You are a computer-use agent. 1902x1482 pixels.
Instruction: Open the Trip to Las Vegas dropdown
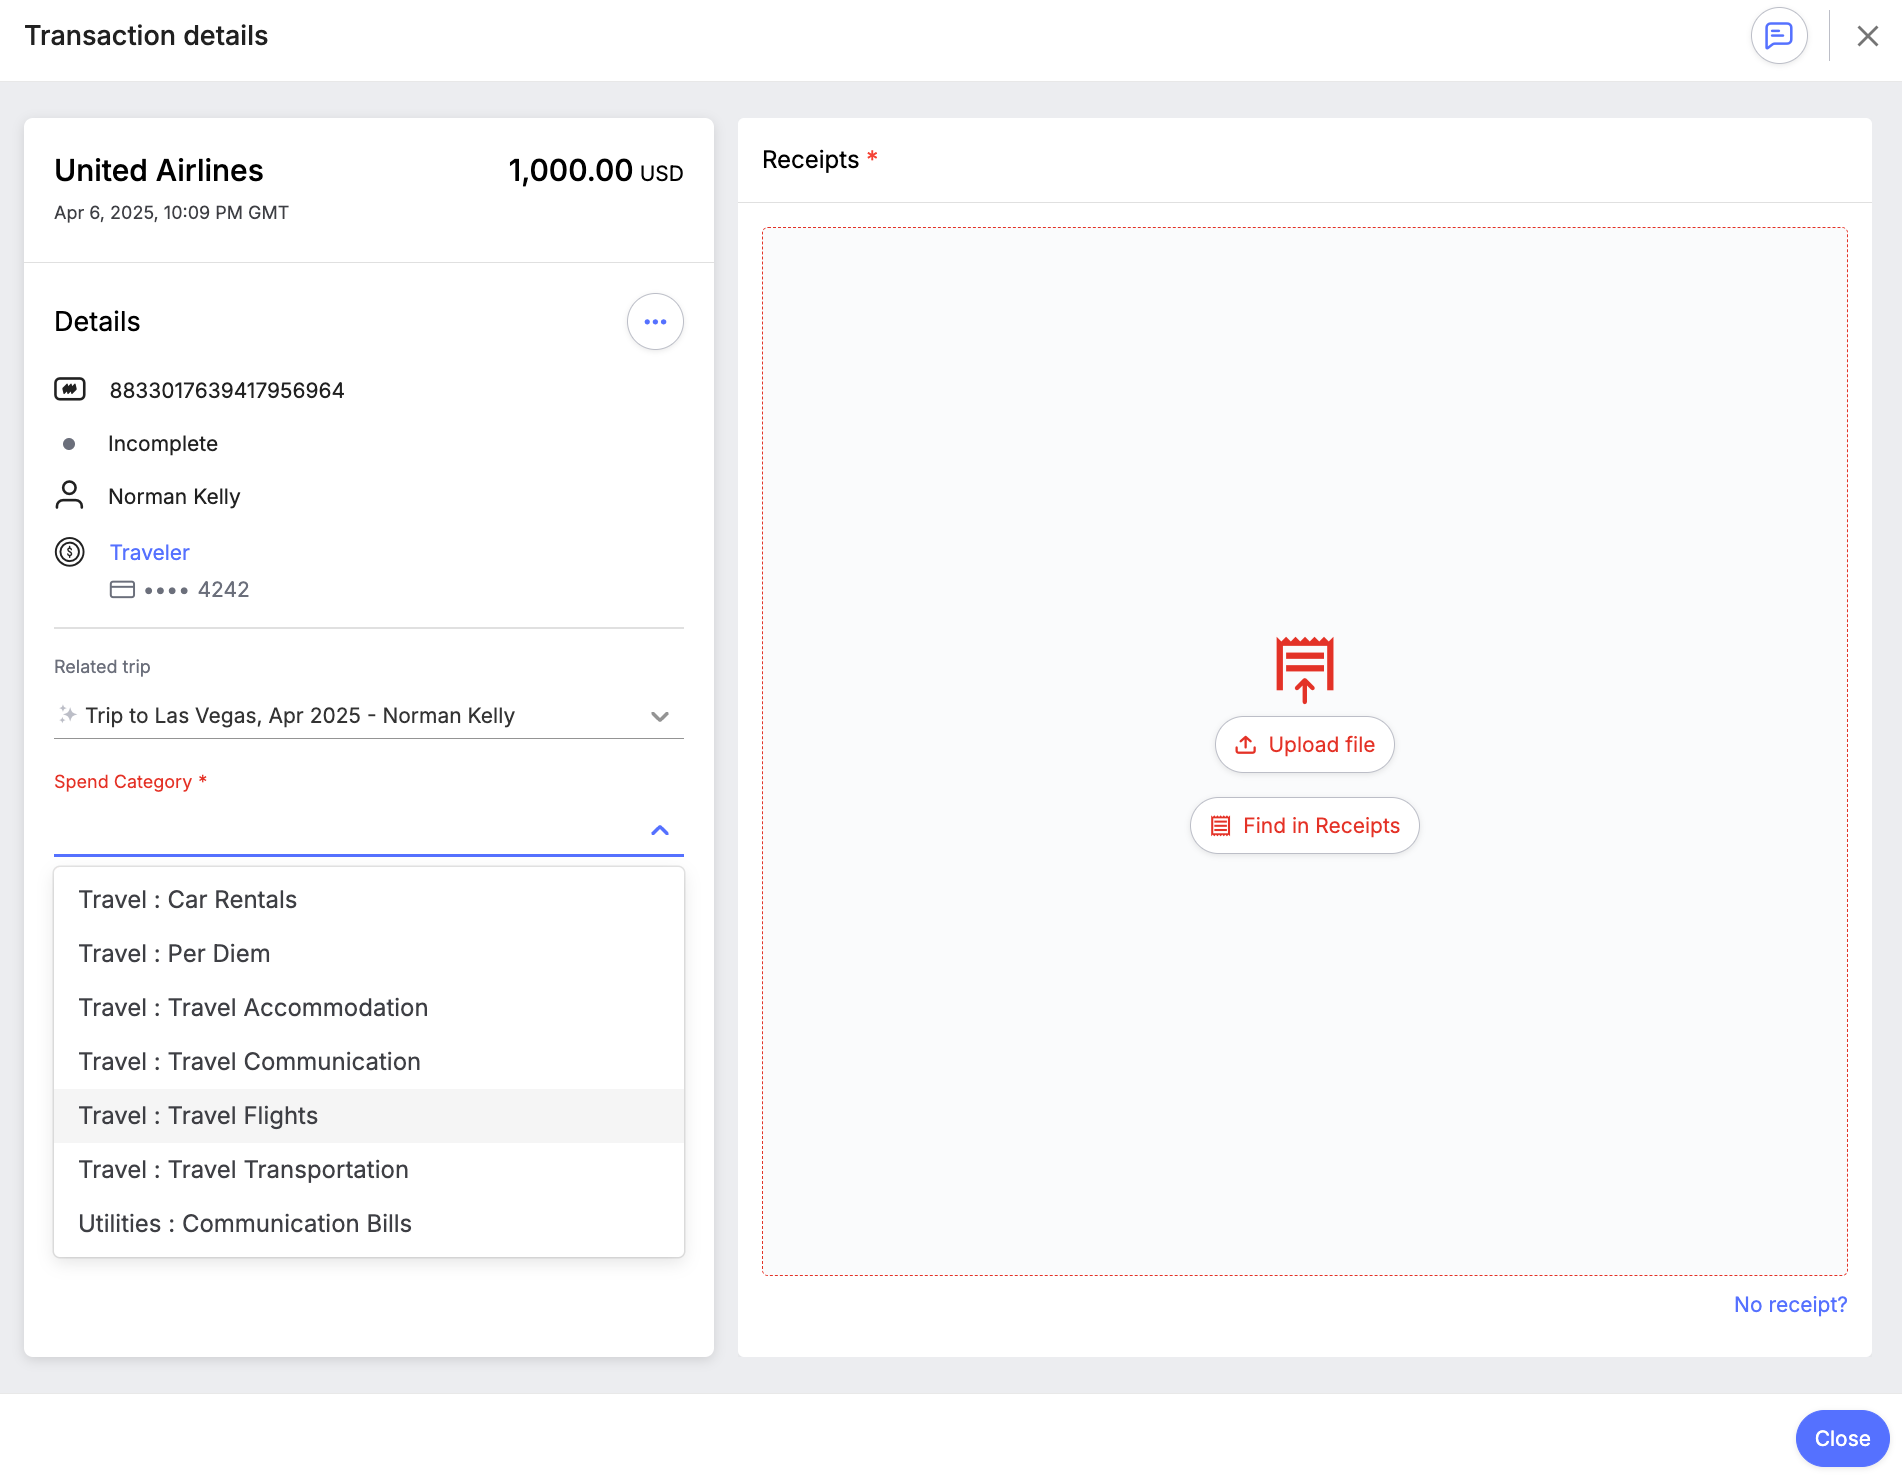click(369, 716)
